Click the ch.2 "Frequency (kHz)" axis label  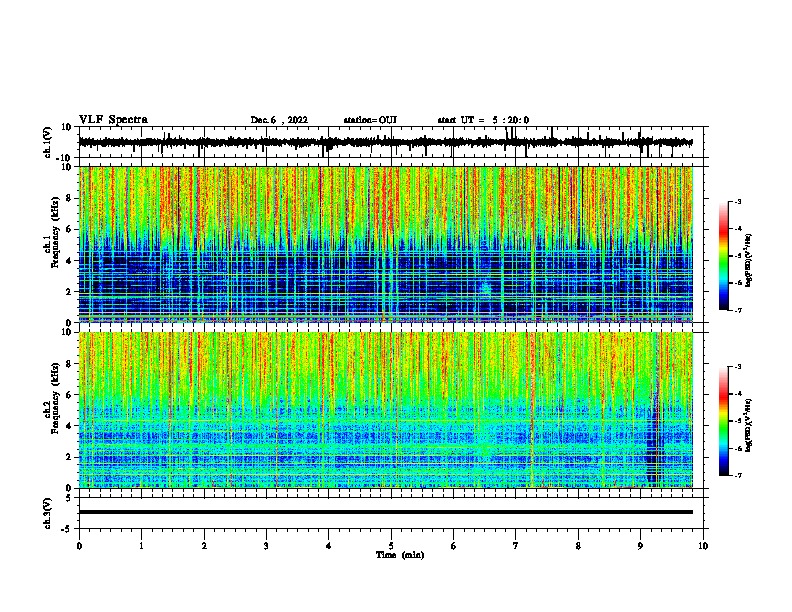(x=54, y=398)
